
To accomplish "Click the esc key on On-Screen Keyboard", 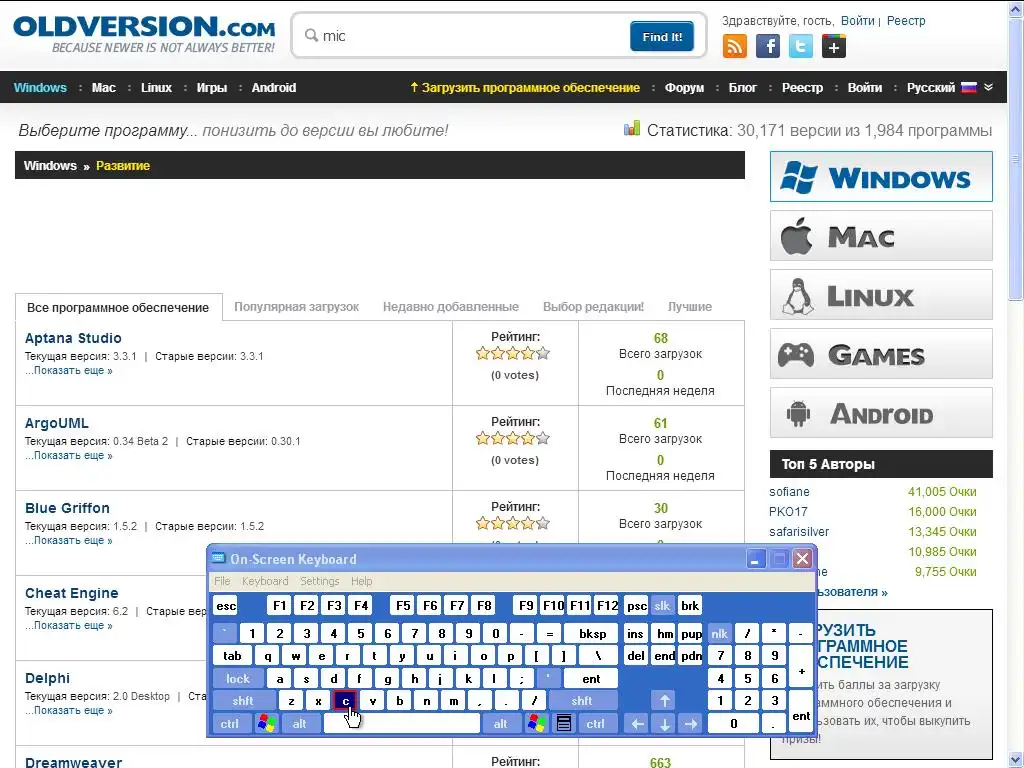I will [x=226, y=606].
